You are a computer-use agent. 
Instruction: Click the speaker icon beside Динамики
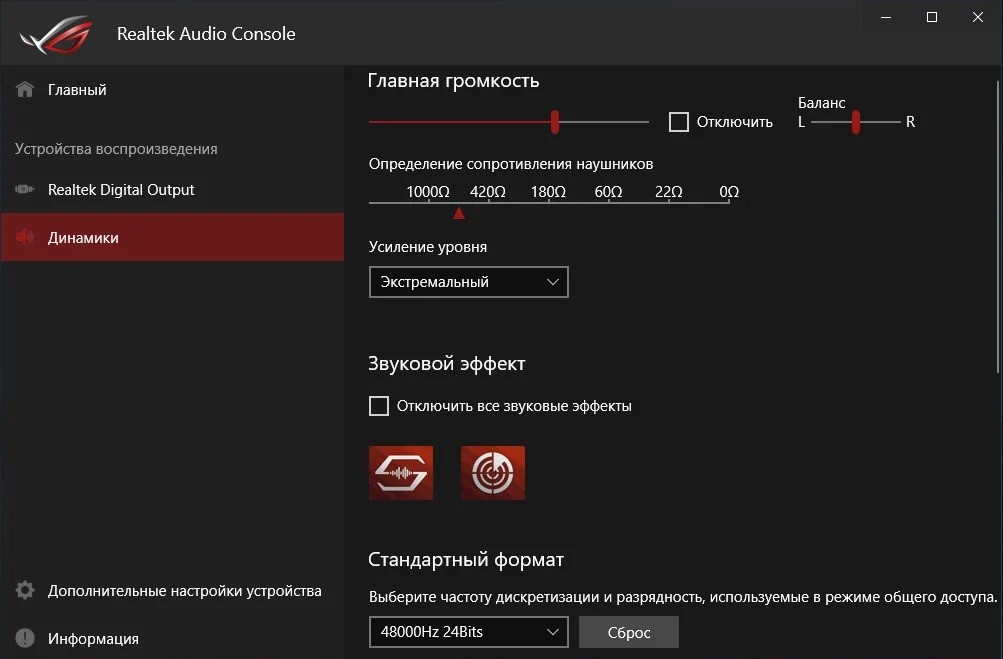(x=25, y=237)
